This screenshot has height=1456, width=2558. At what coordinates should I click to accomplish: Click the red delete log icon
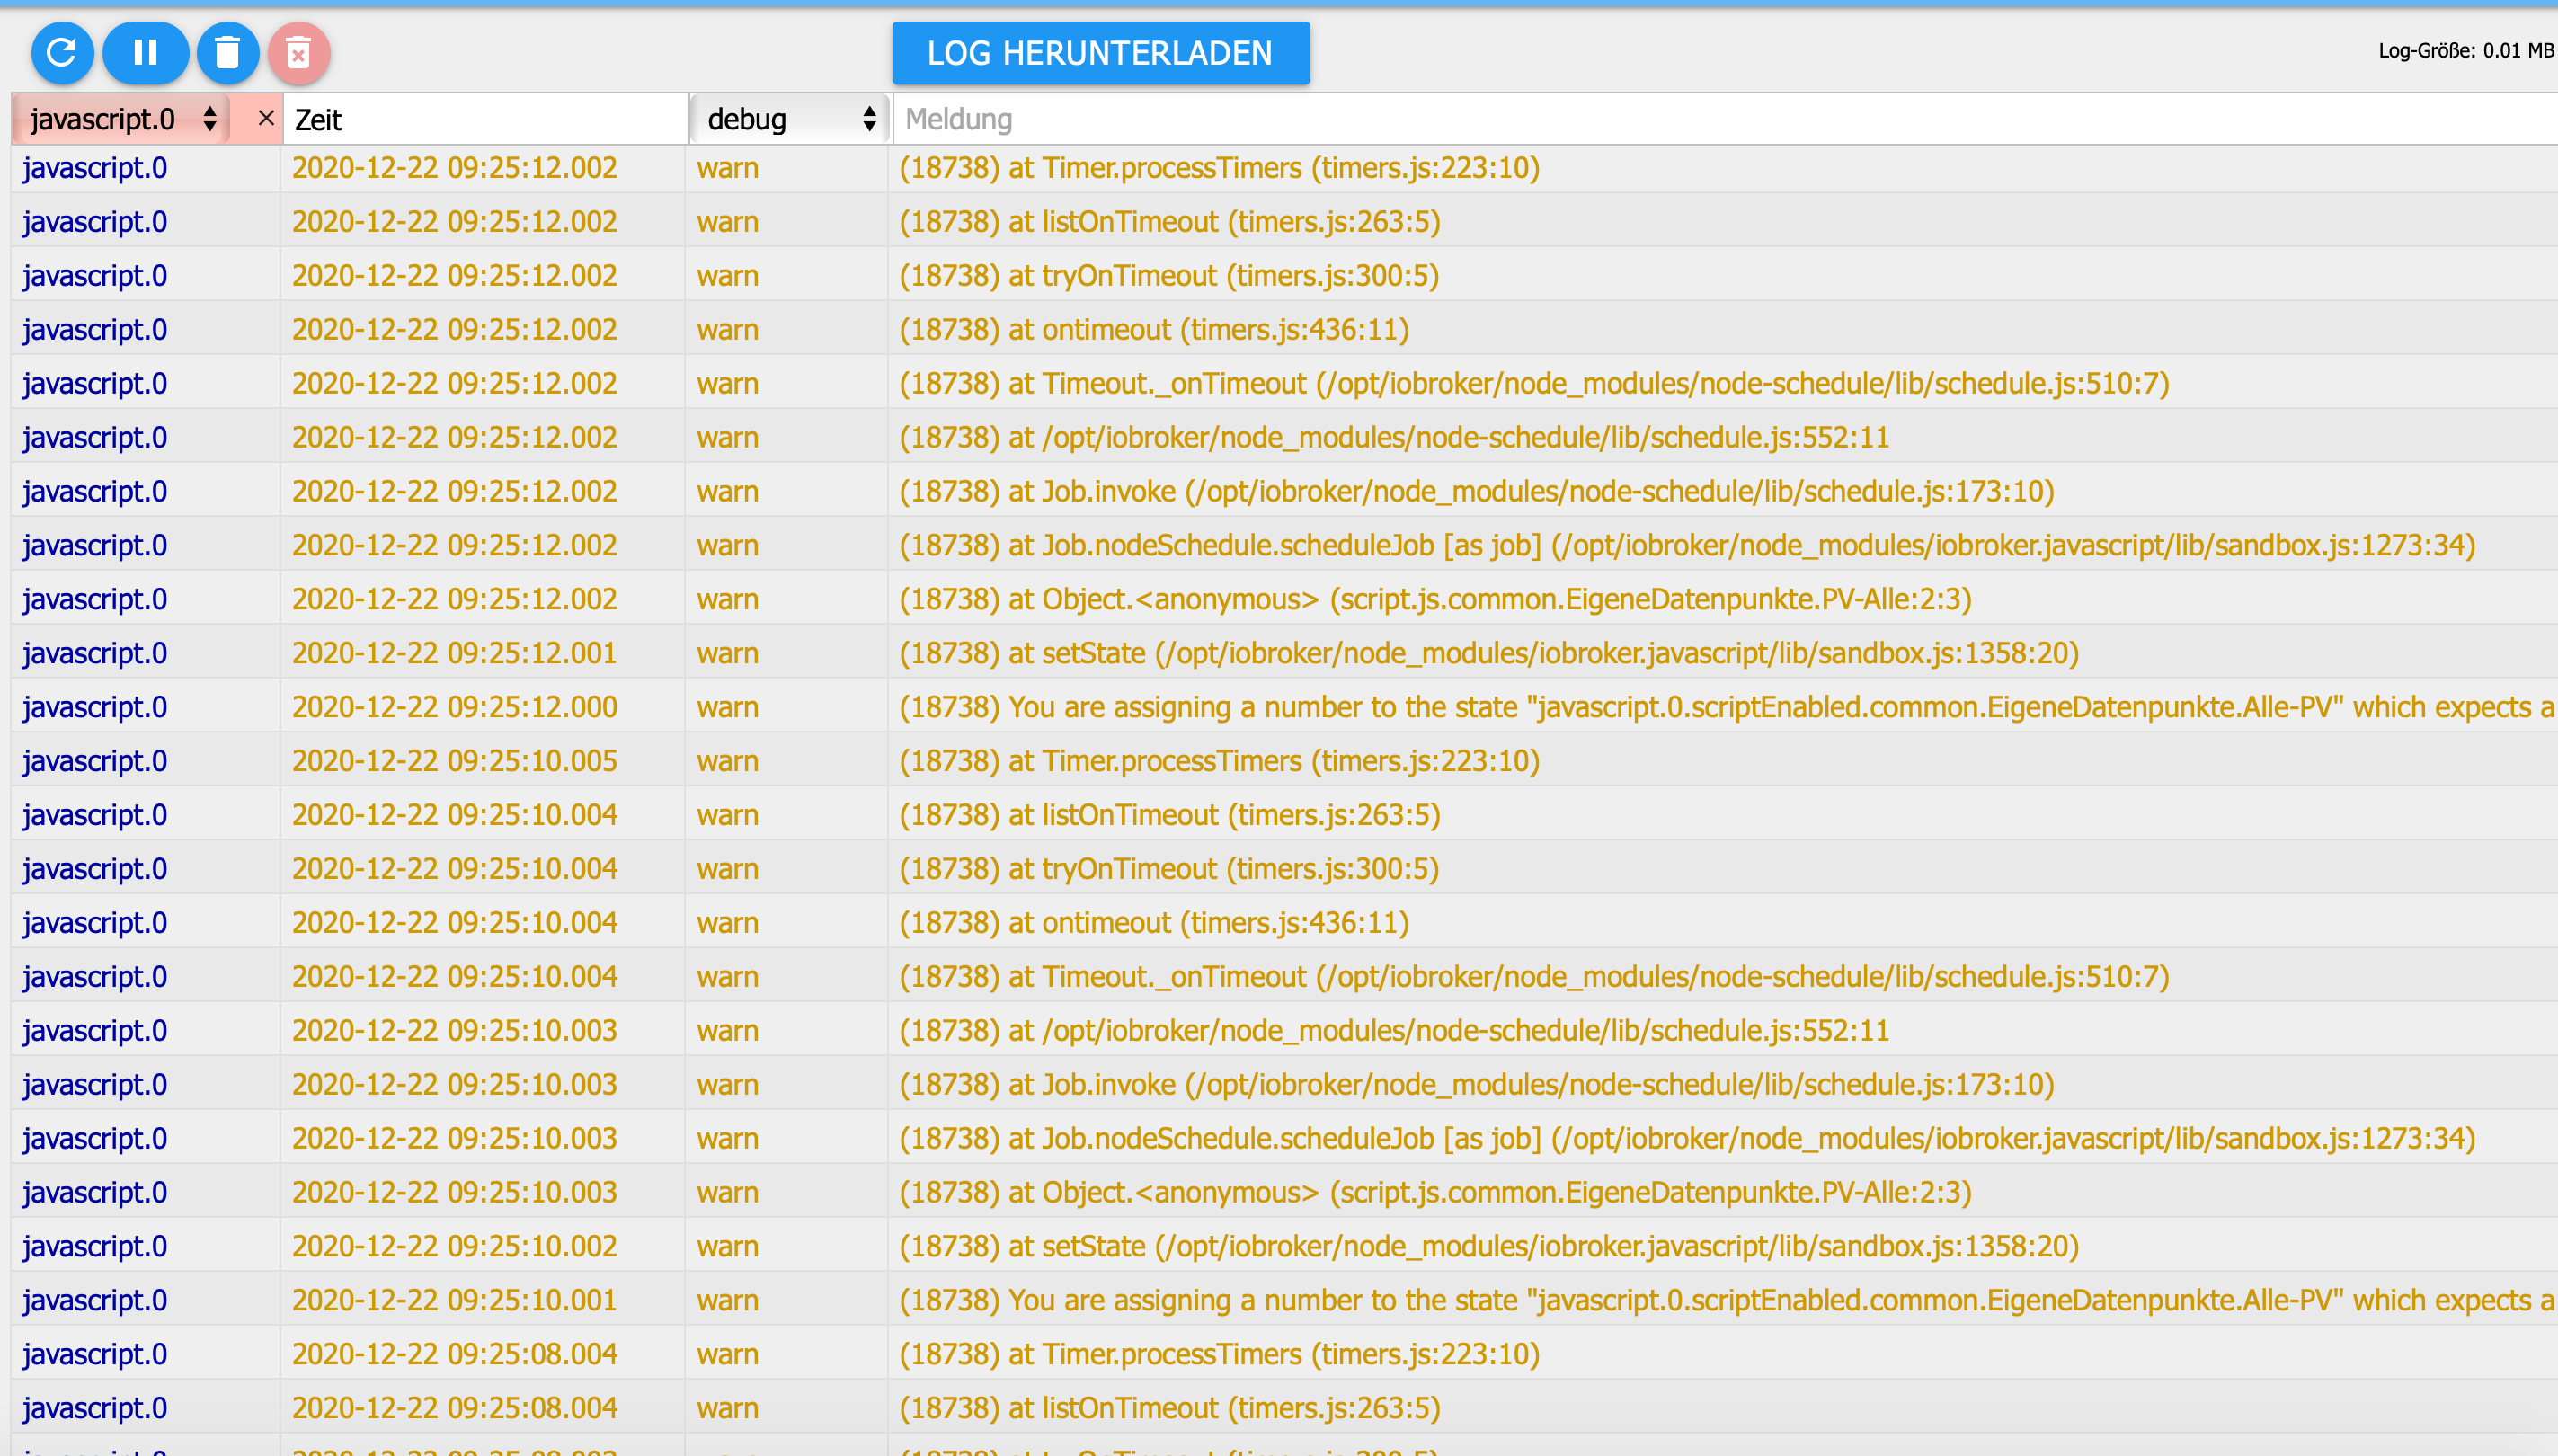click(x=298, y=52)
